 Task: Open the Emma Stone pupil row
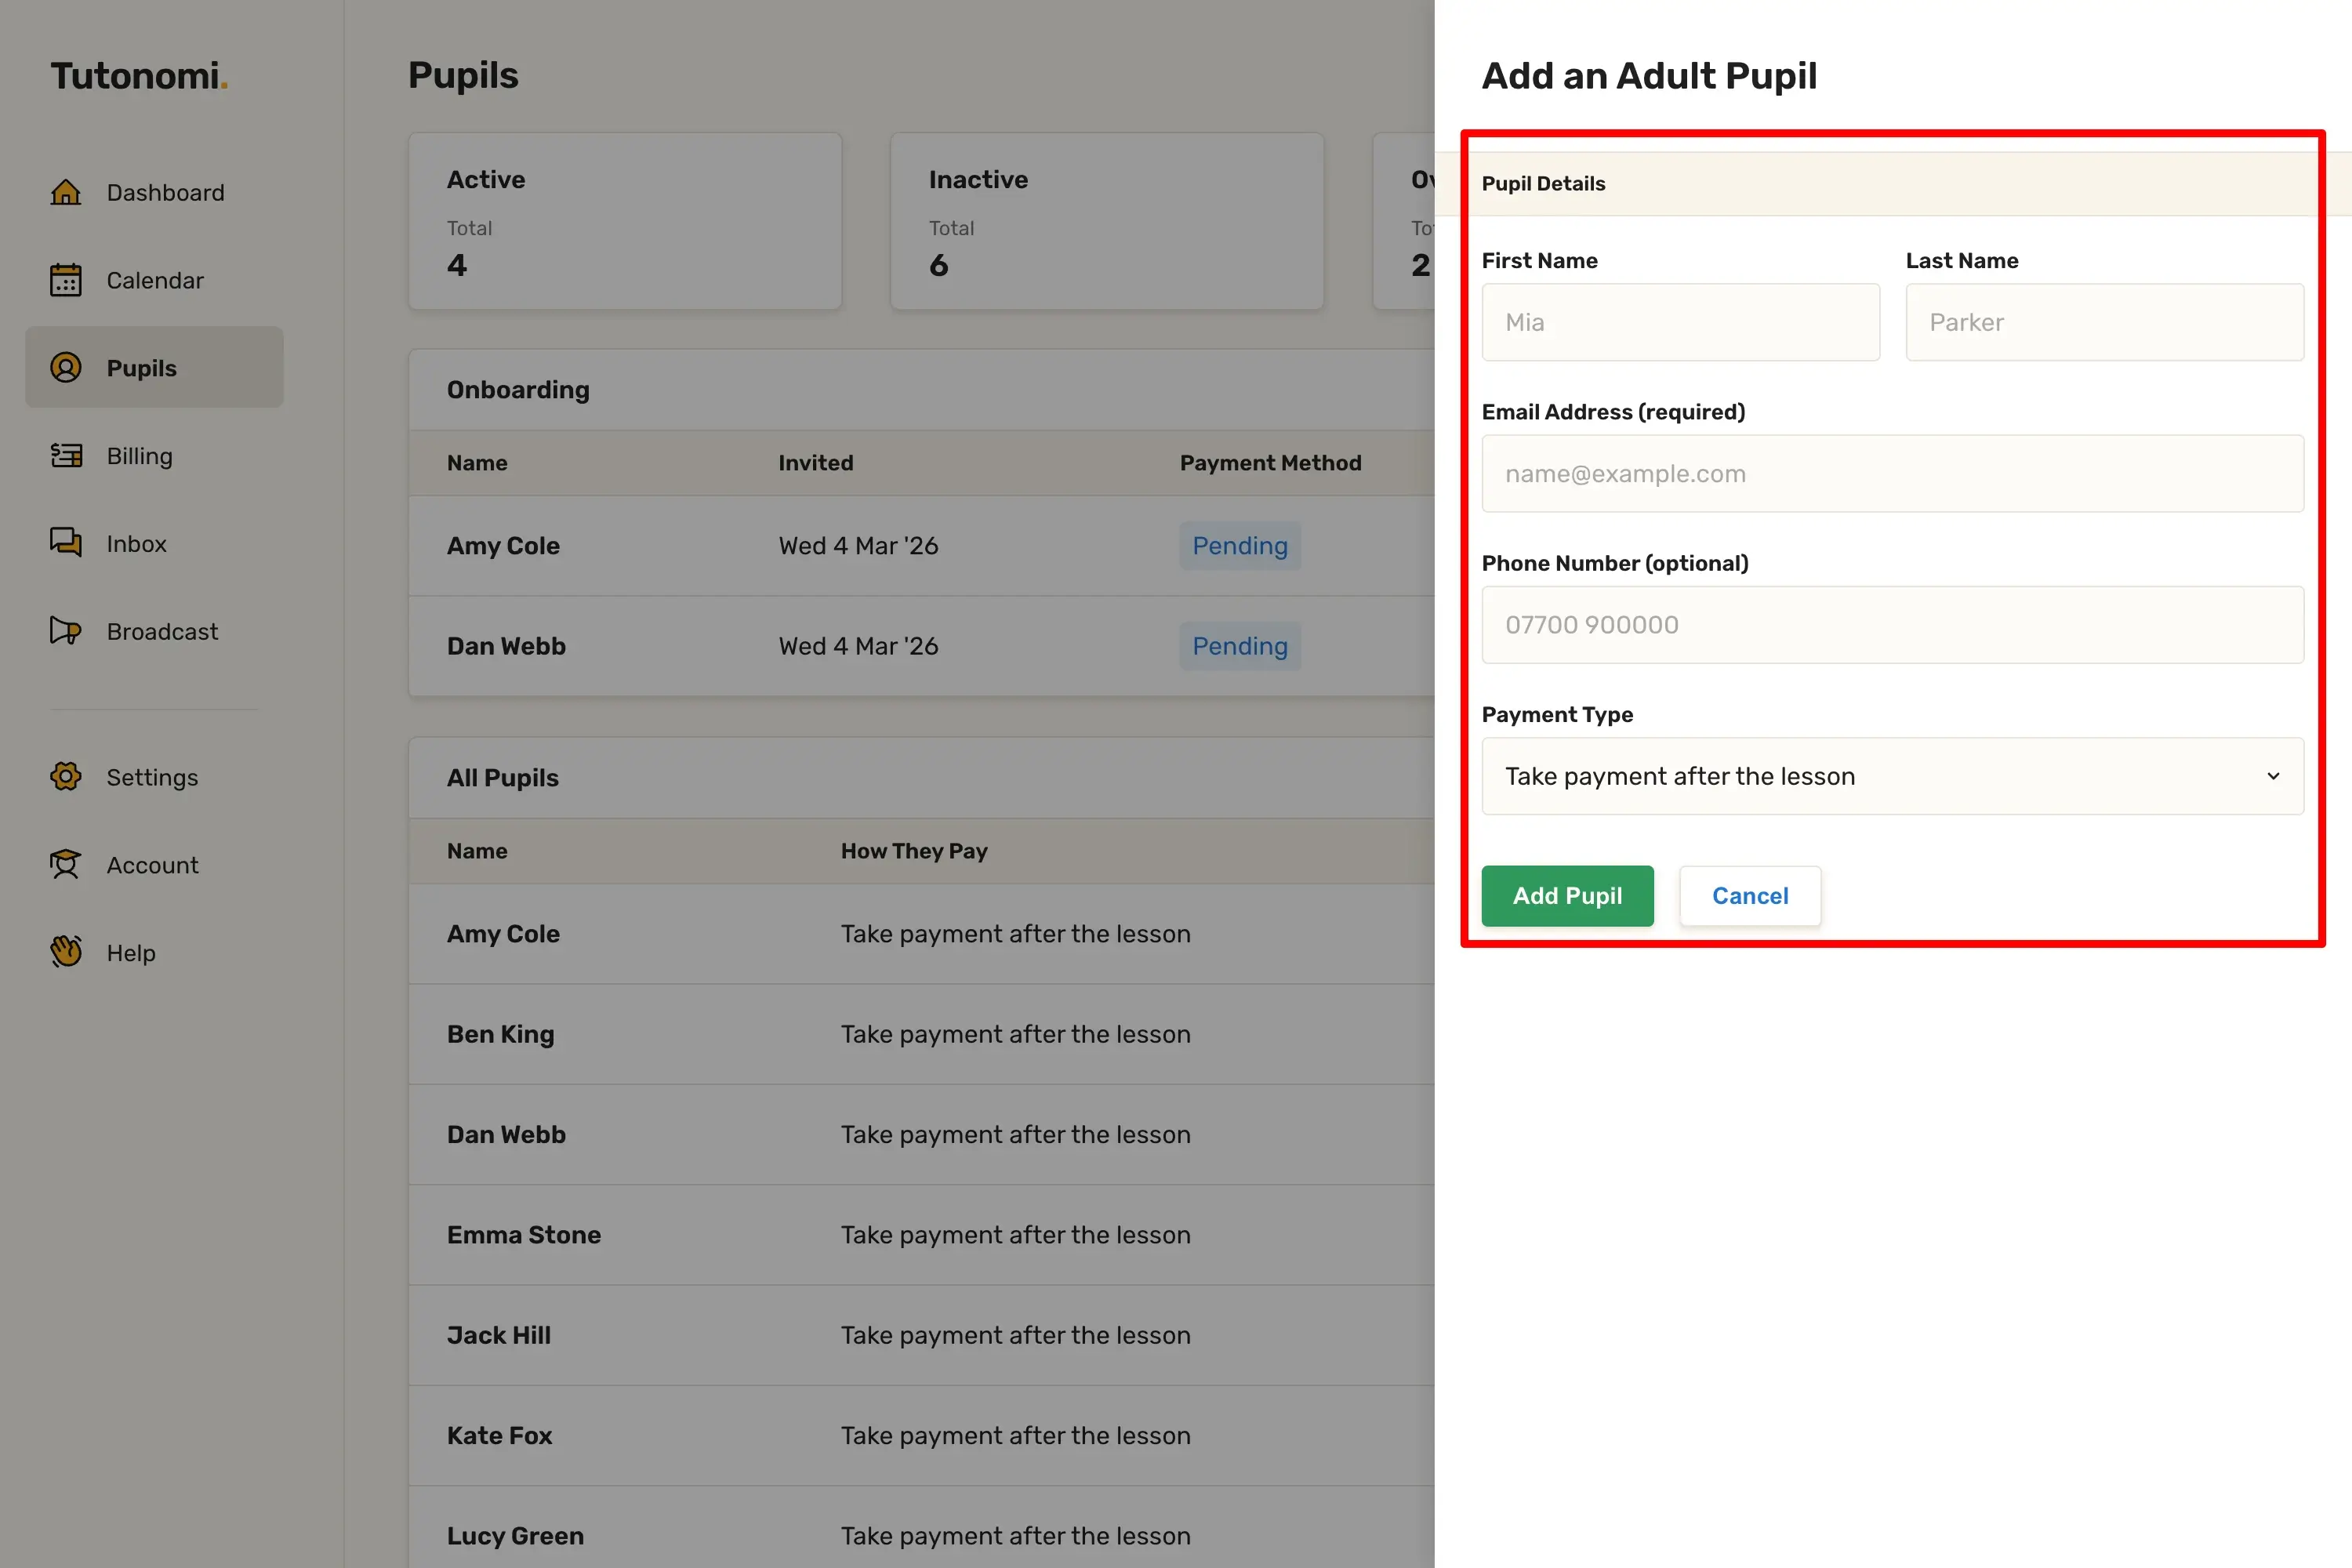coord(524,1235)
